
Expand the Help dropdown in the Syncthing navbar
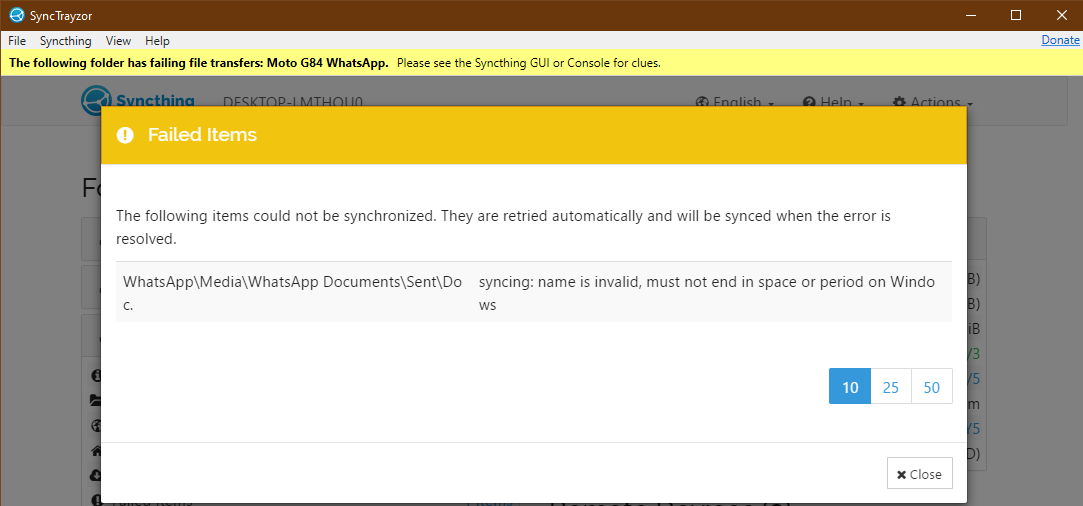tap(833, 103)
